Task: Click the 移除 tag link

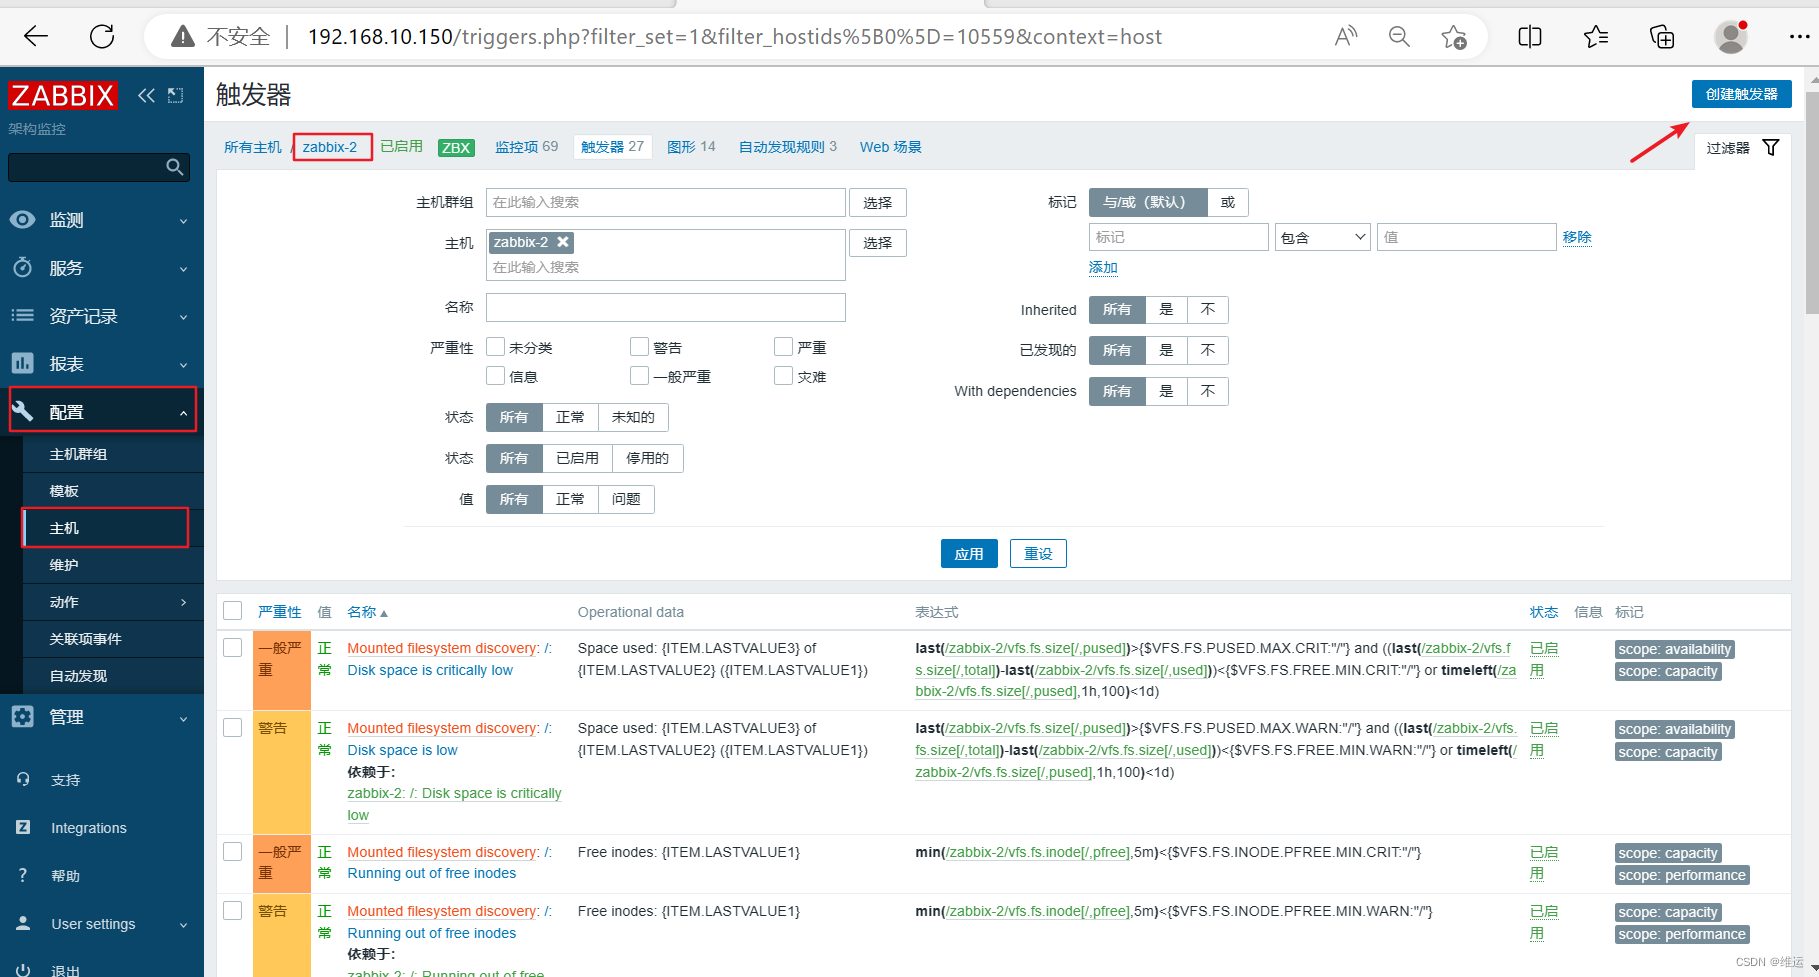Action: [x=1577, y=237]
